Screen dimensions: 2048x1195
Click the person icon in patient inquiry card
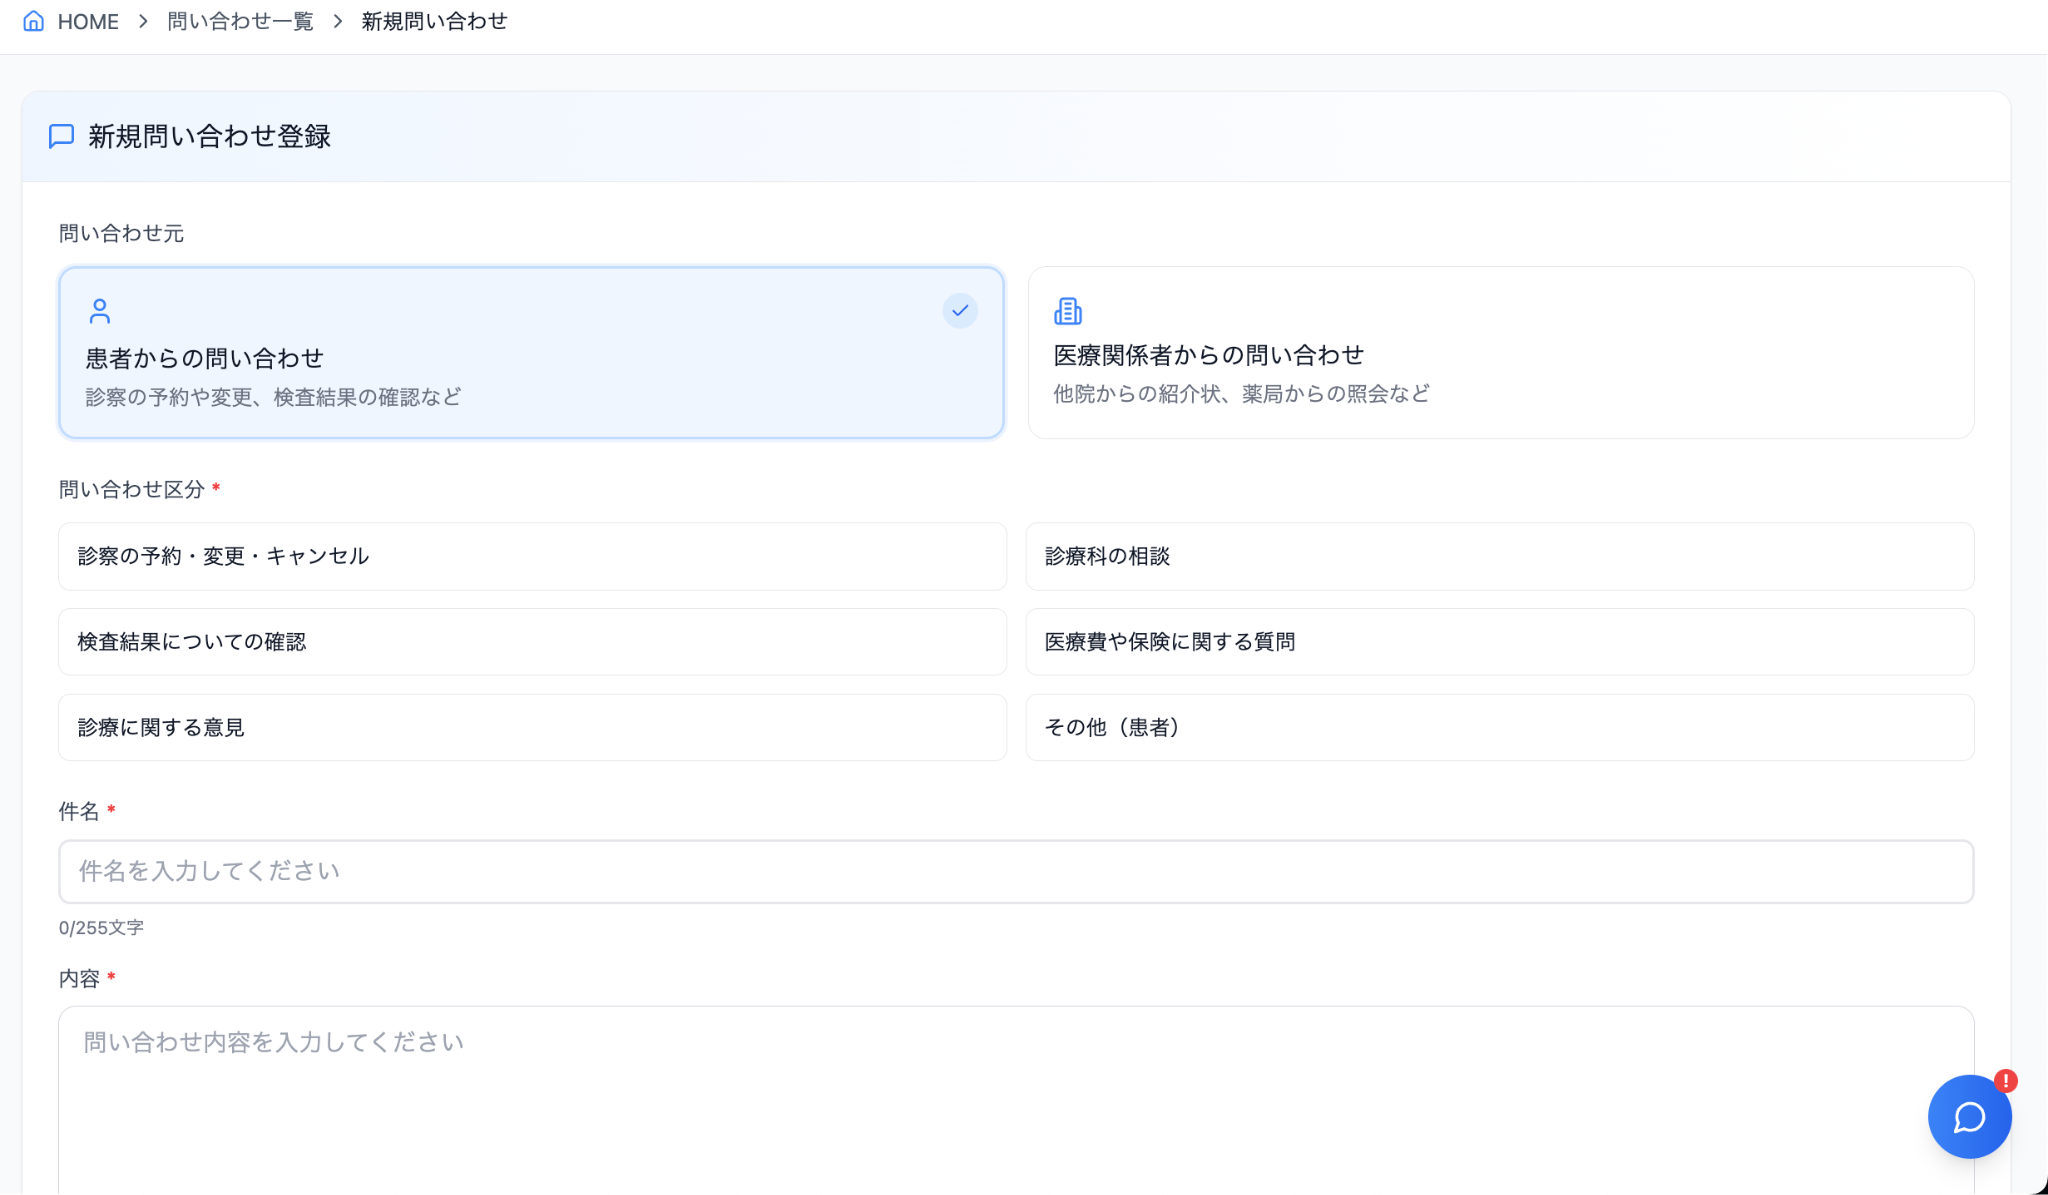coord(100,311)
